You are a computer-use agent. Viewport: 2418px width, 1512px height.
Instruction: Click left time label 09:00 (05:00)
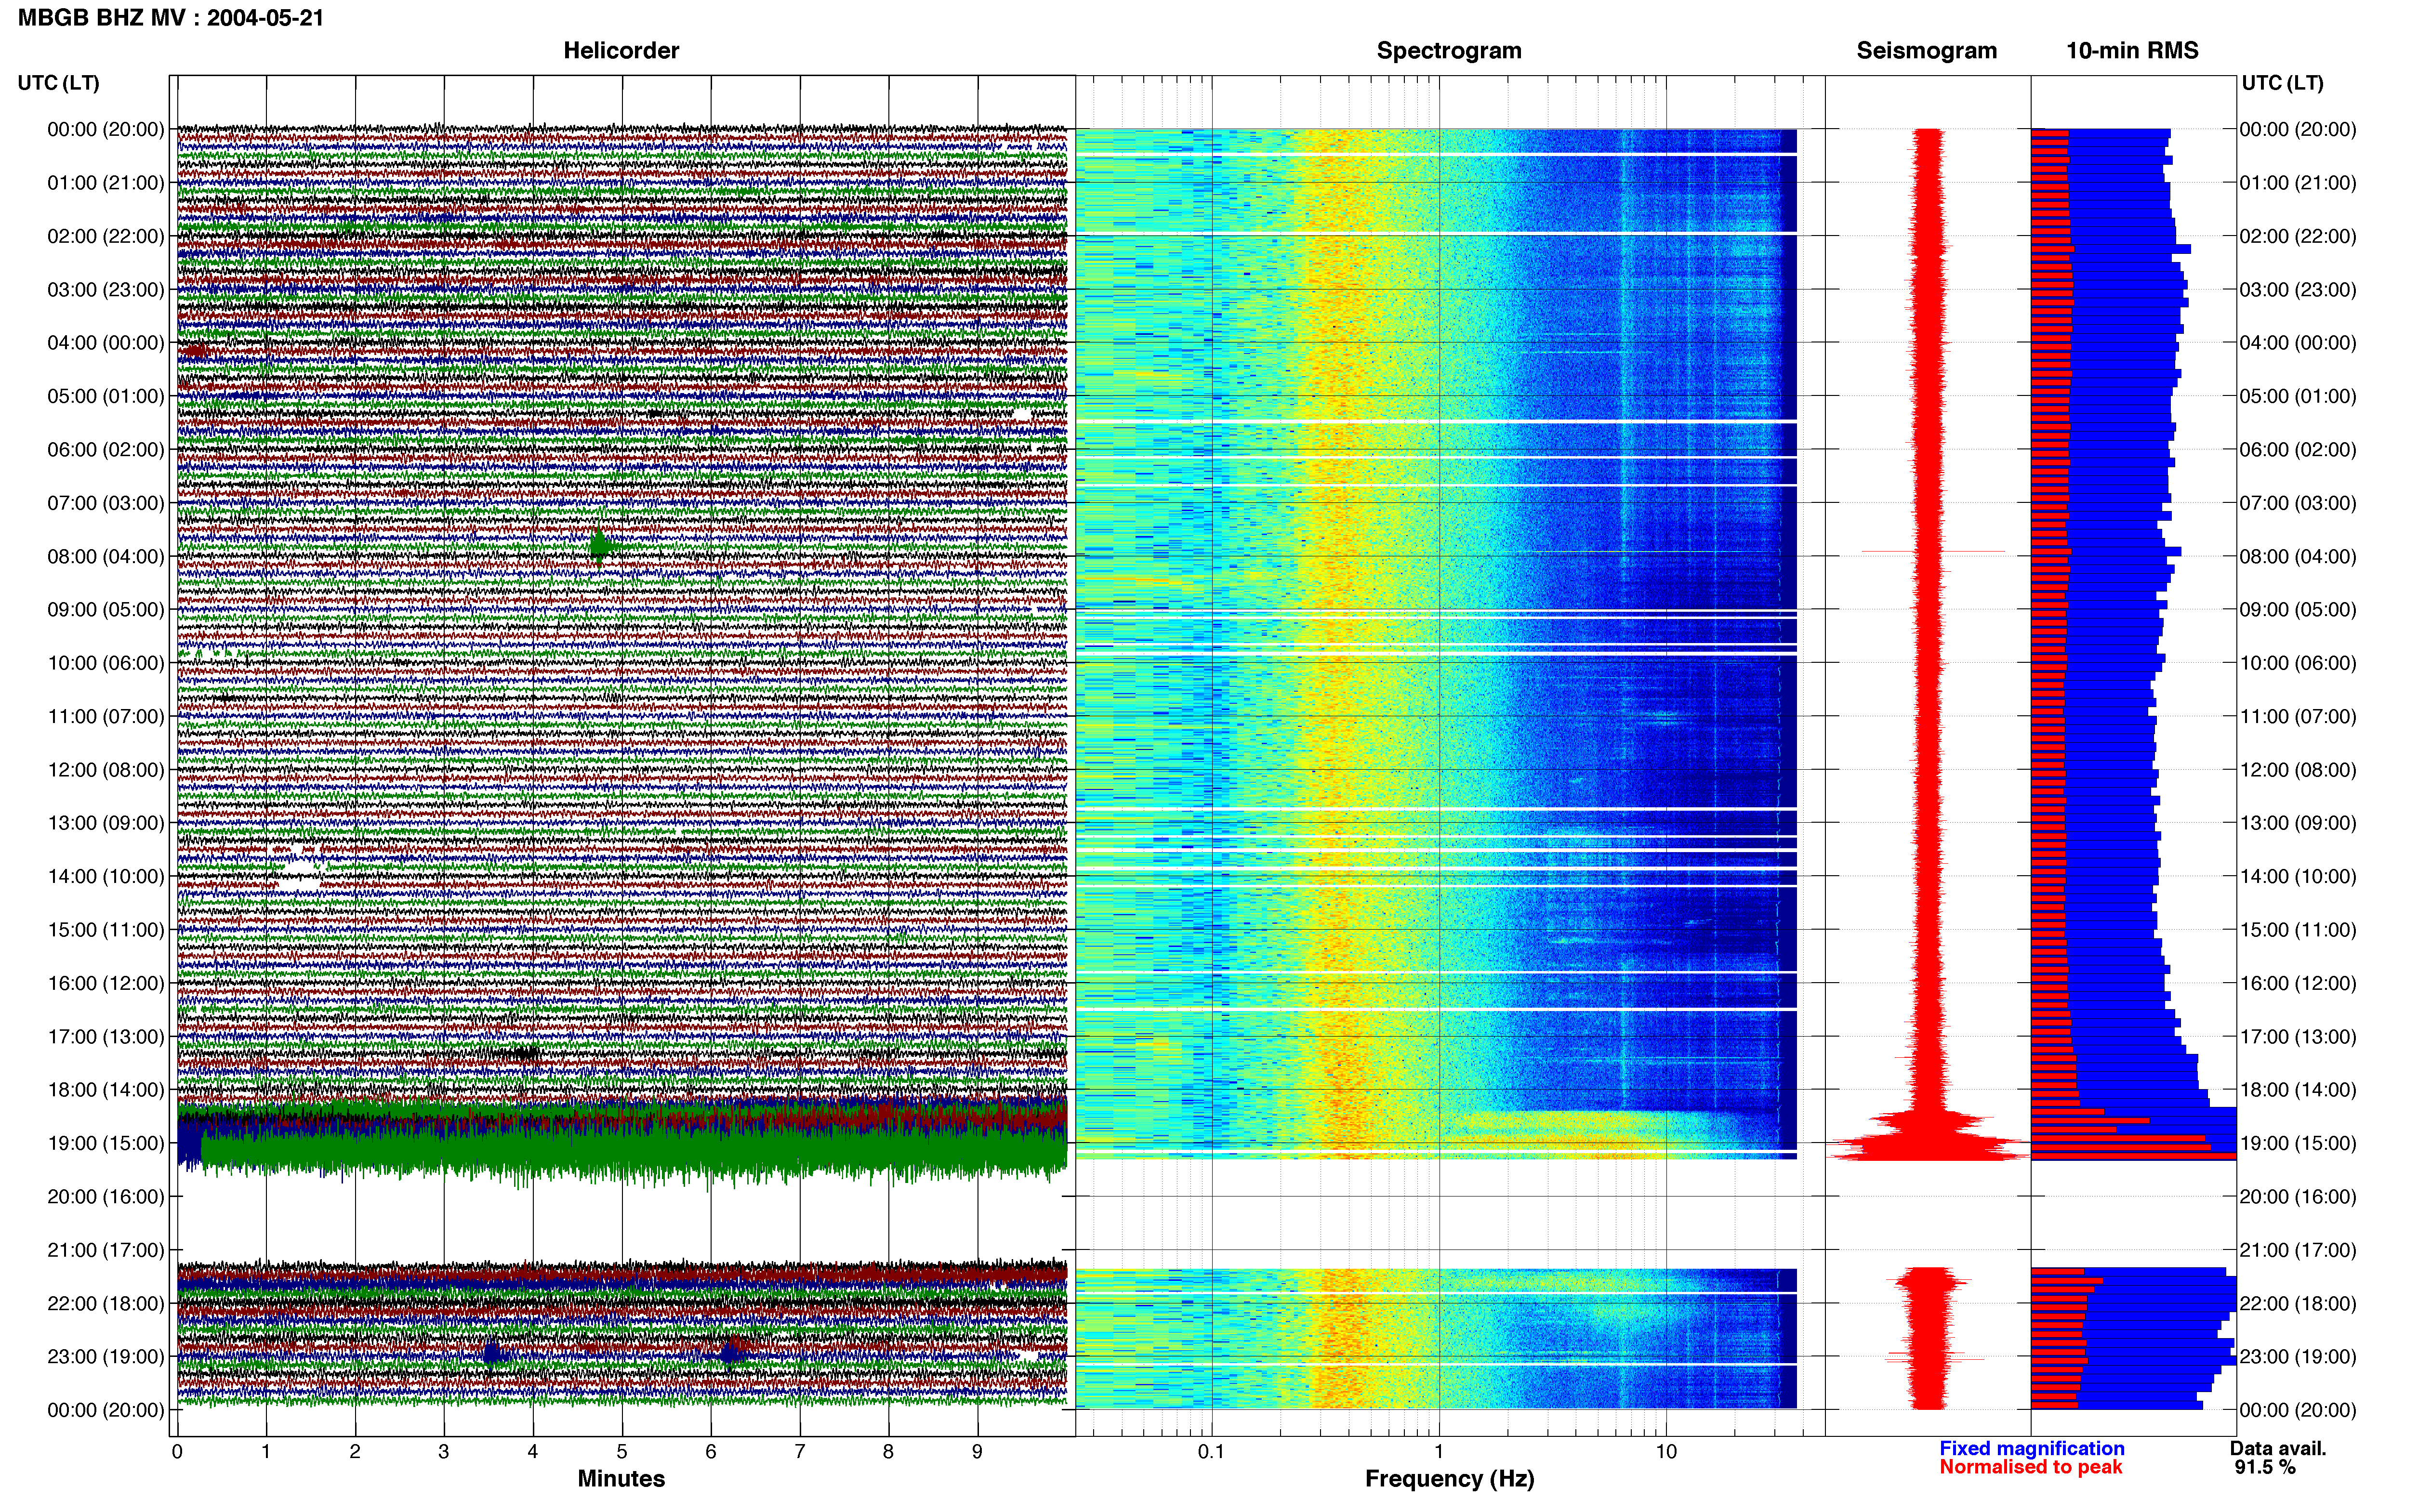106,609
